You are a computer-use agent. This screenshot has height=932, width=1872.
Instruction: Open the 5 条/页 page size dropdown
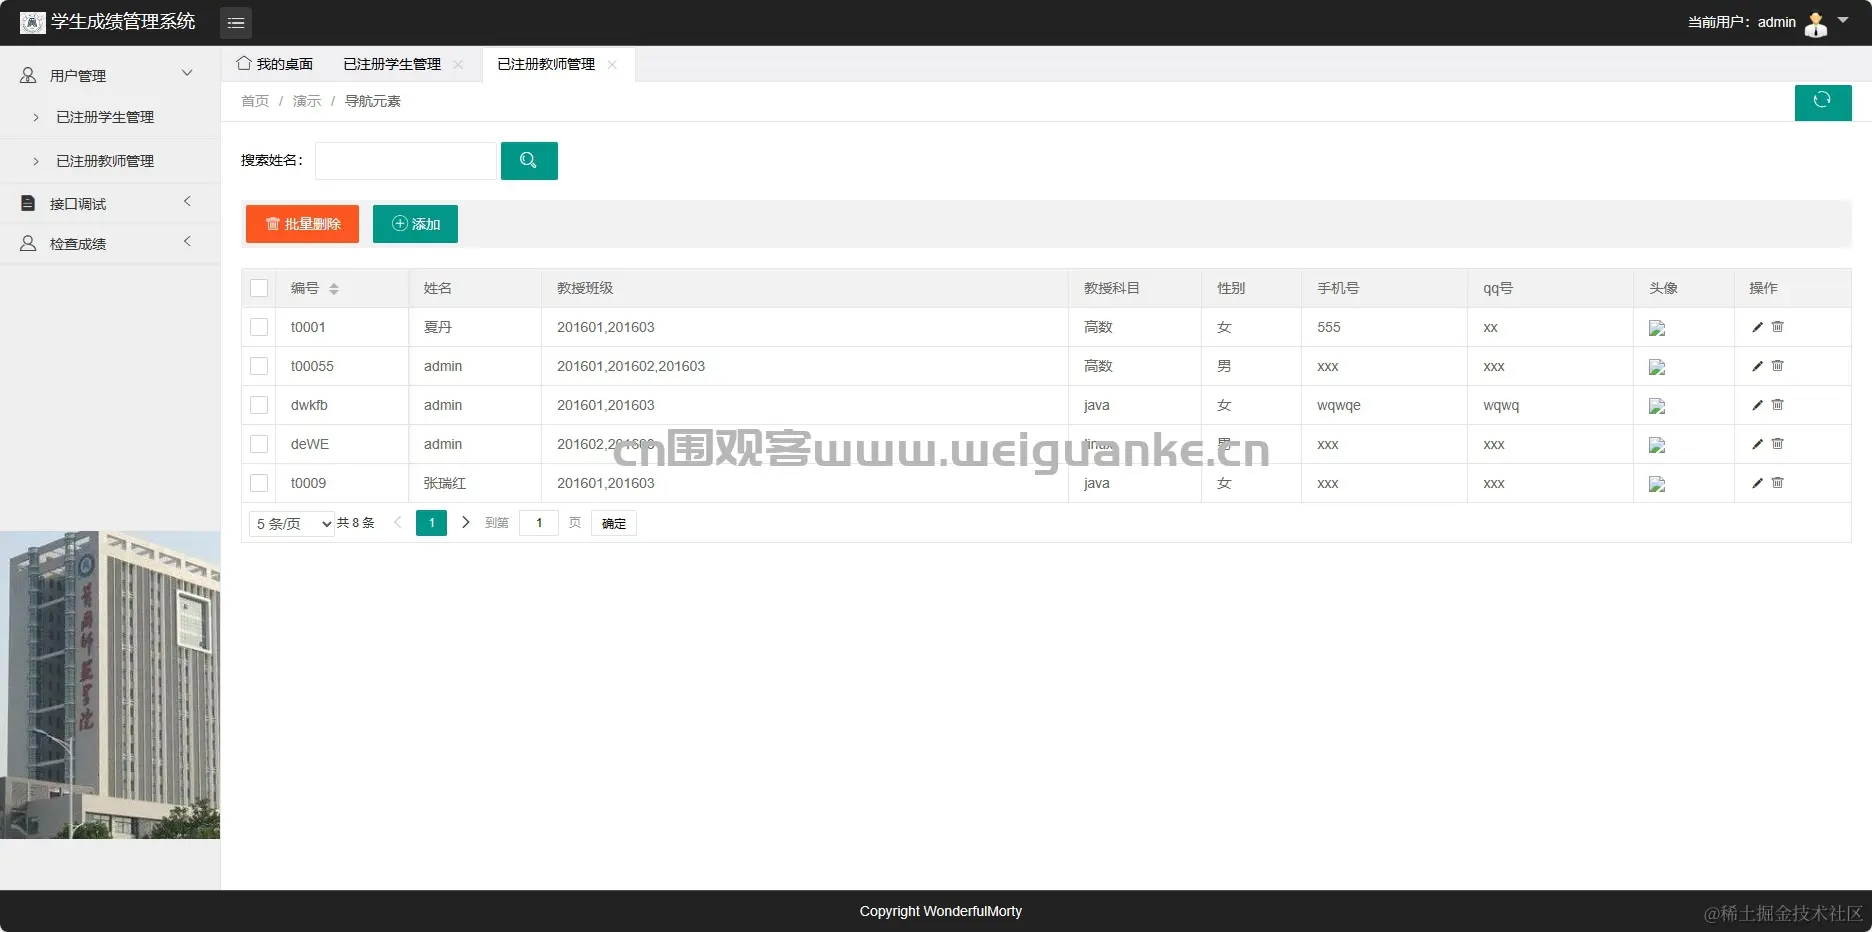[x=292, y=523]
